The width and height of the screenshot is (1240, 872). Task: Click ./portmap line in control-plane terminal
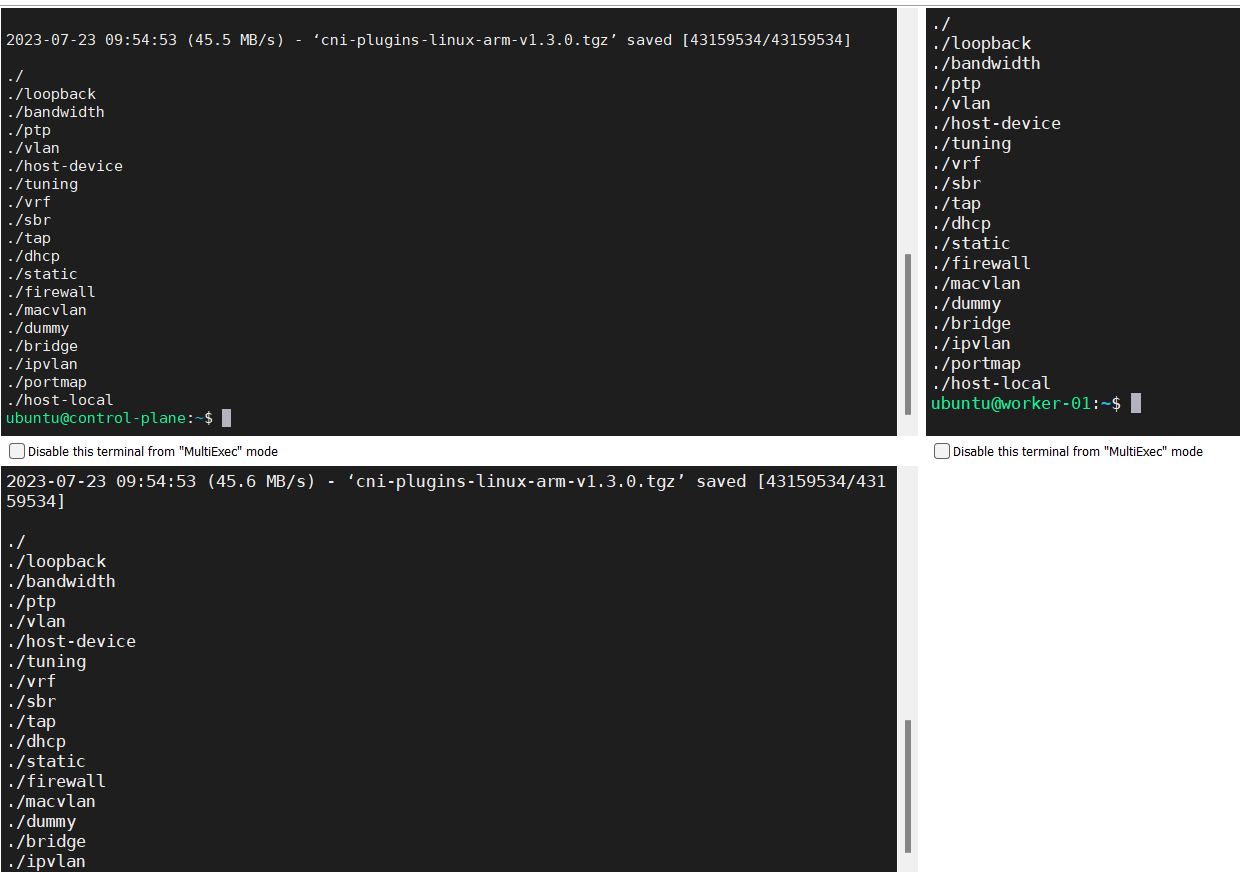pyautogui.click(x=47, y=382)
